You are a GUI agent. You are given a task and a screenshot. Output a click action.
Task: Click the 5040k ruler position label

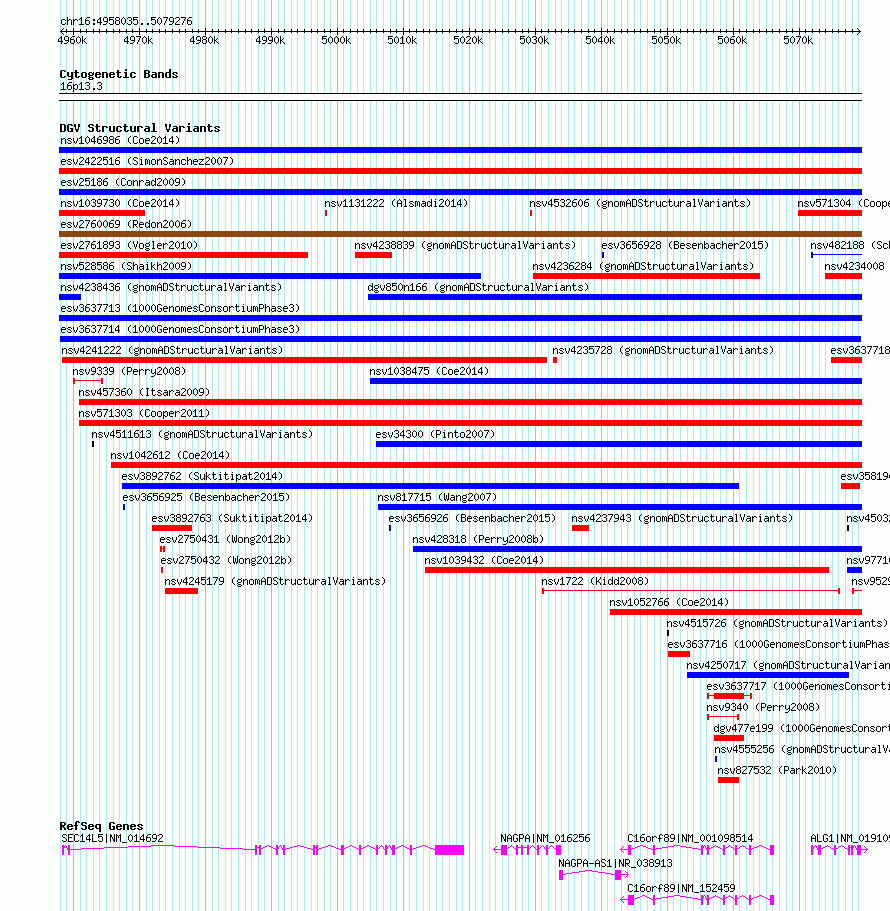600,41
